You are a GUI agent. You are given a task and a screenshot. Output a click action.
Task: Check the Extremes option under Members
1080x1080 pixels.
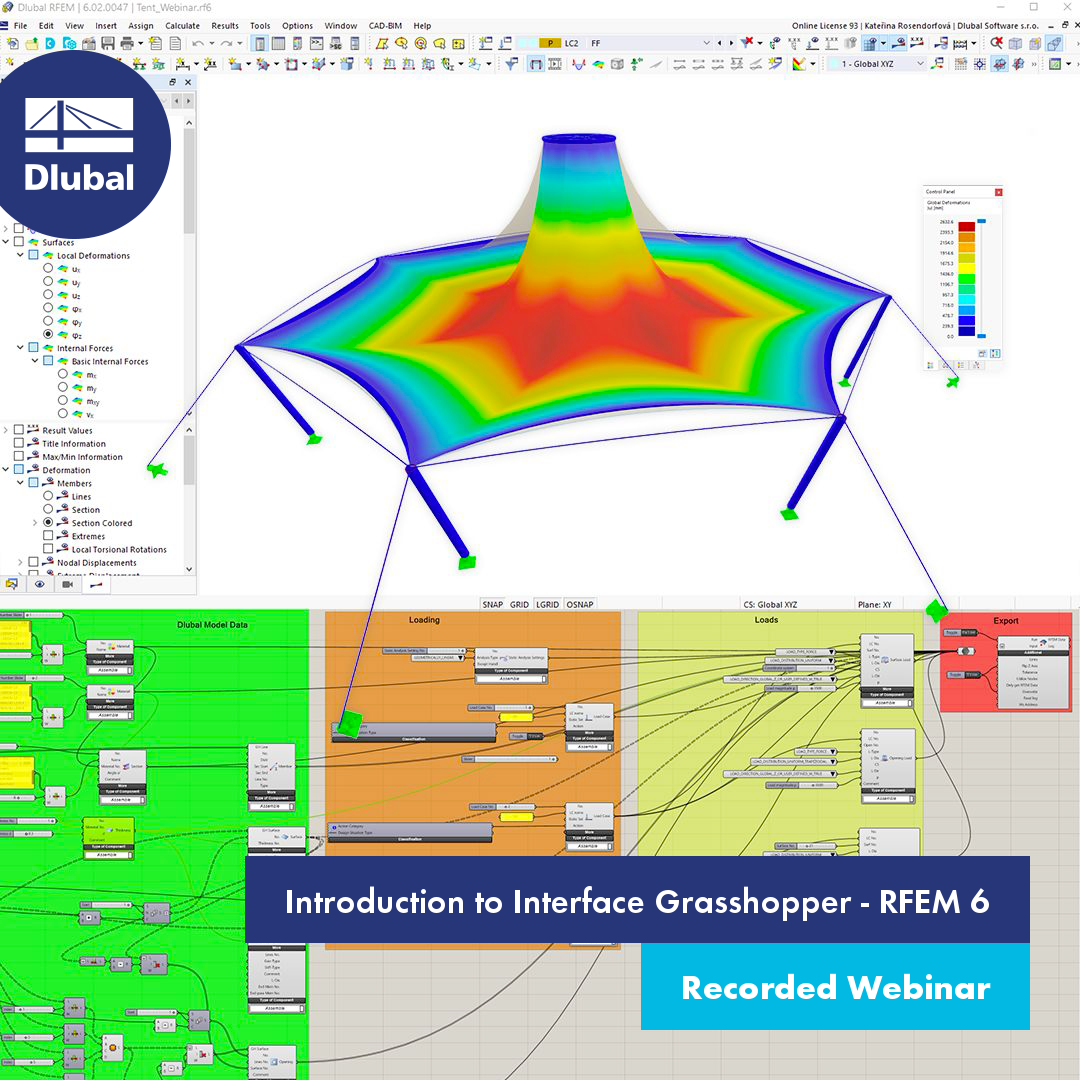[x=47, y=535]
